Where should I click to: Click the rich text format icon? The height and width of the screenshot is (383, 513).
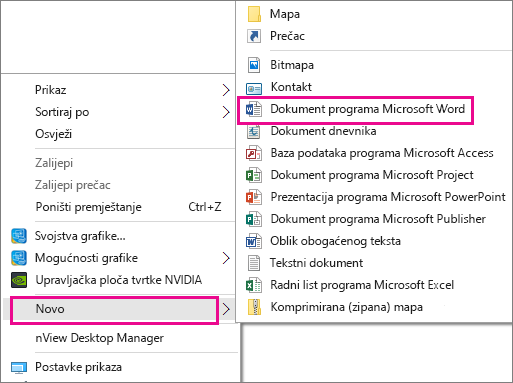254,241
